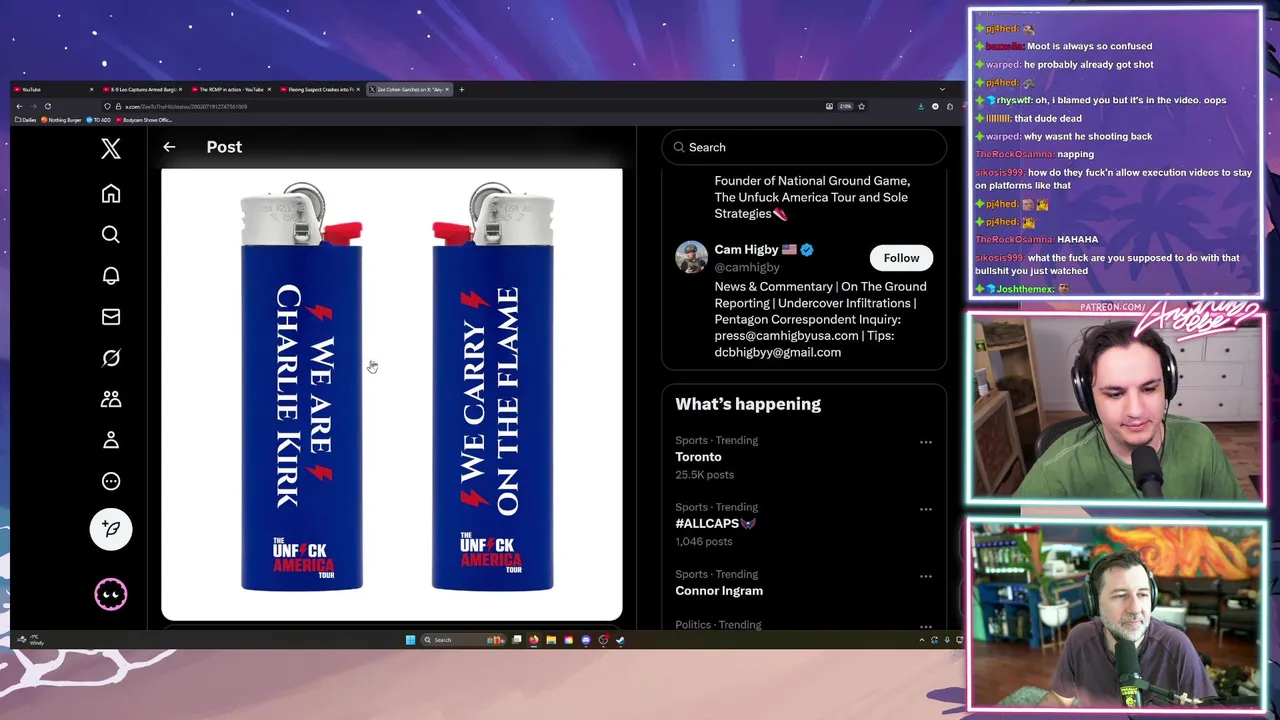Open Firefox in the taskbar
1280x720 pixels.
point(534,640)
